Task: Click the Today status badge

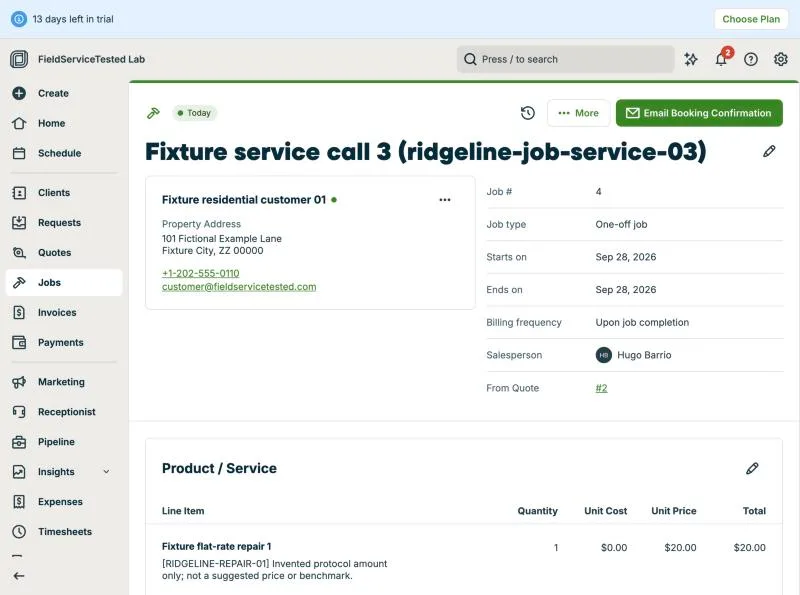Action: click(x=194, y=113)
